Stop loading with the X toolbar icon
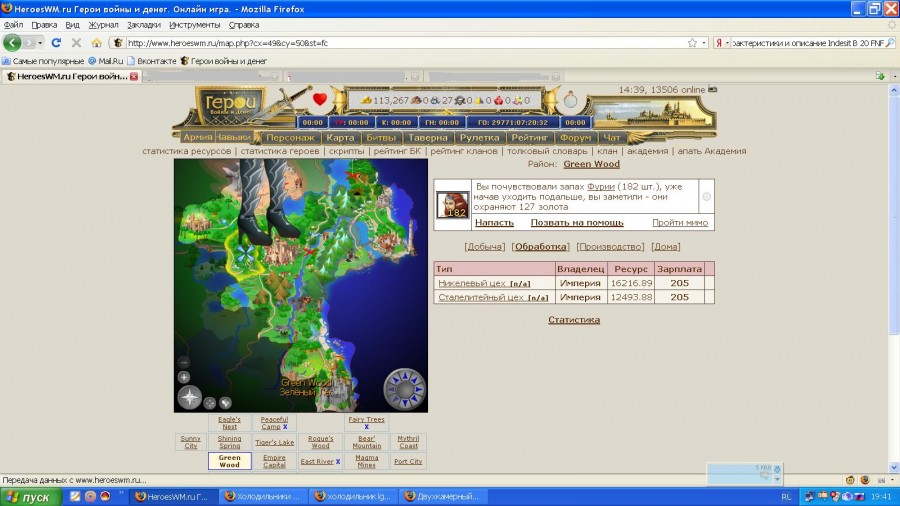Image resolution: width=900 pixels, height=506 pixels. point(76,42)
